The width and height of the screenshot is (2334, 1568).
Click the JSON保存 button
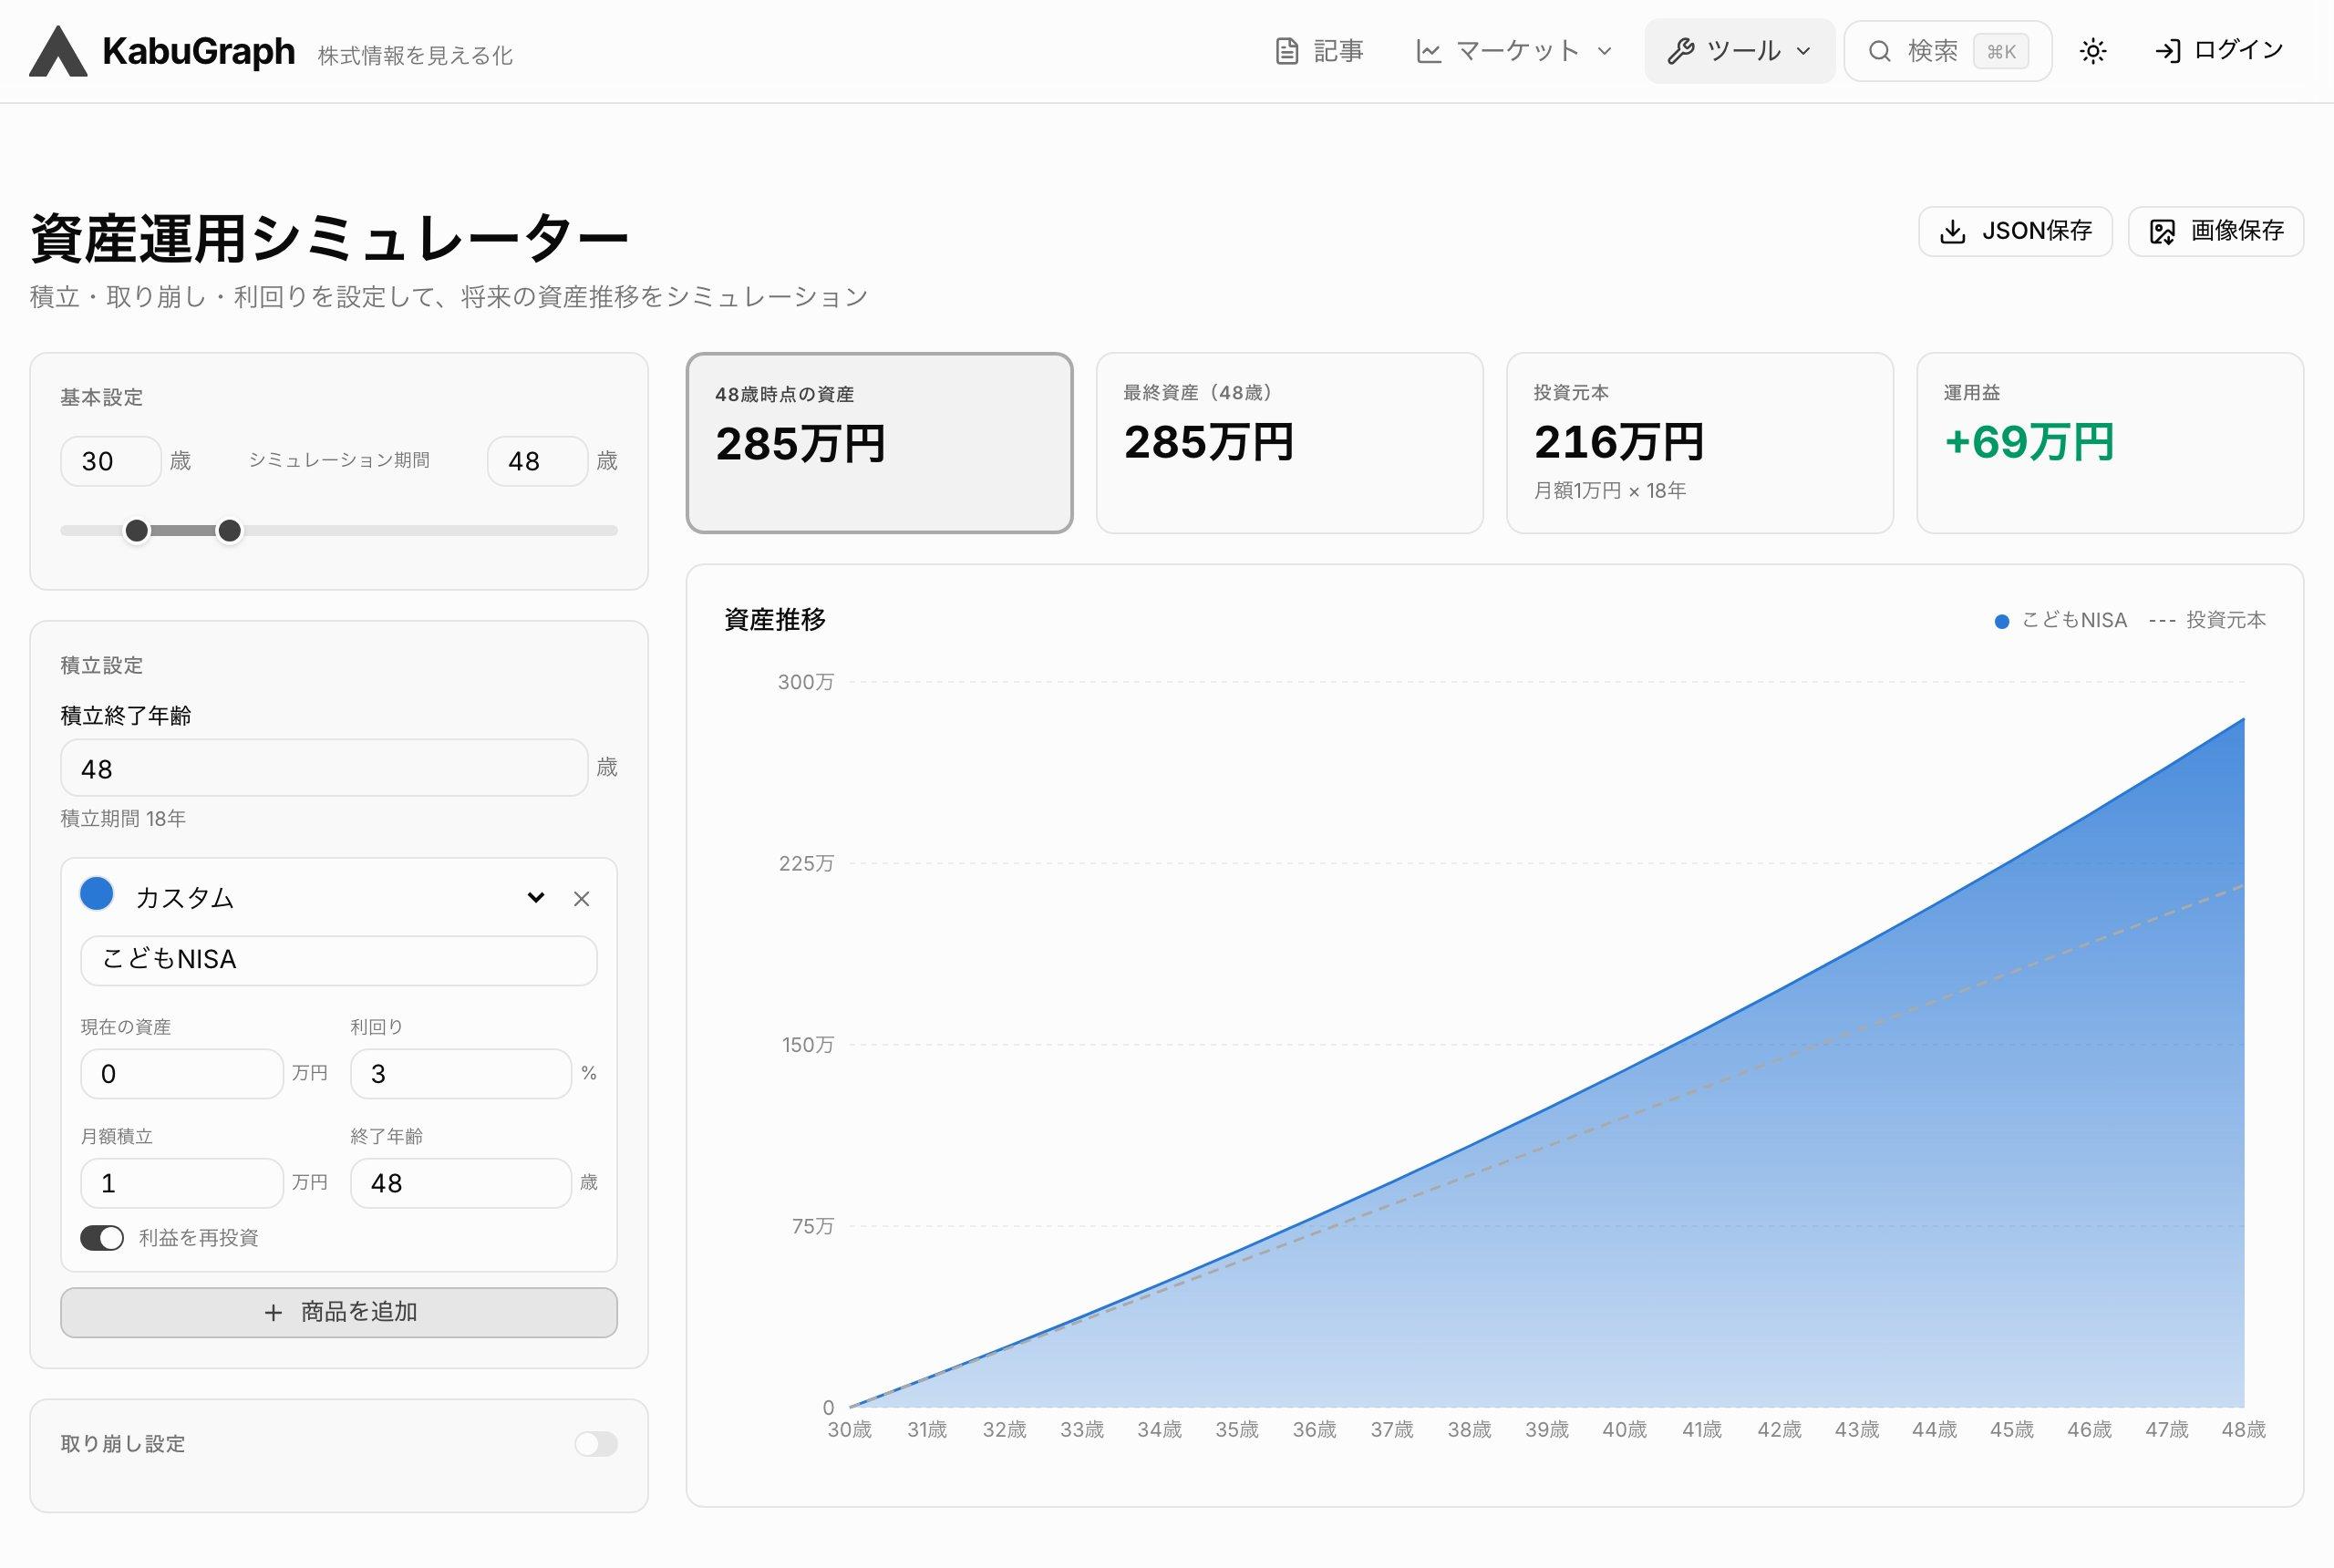(2015, 231)
